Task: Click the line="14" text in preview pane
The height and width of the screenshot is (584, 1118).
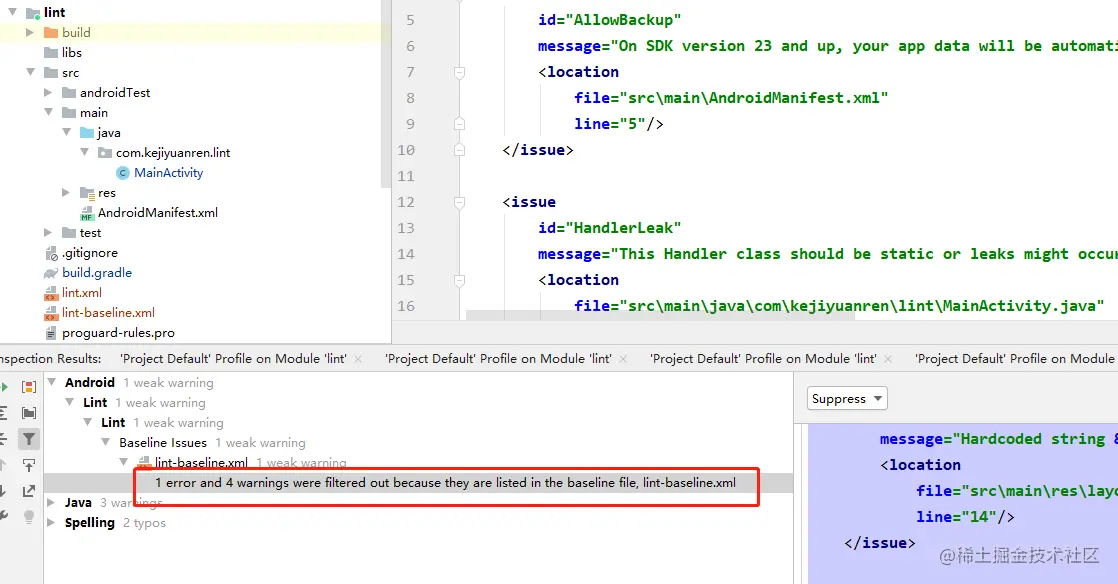Action: (x=956, y=517)
